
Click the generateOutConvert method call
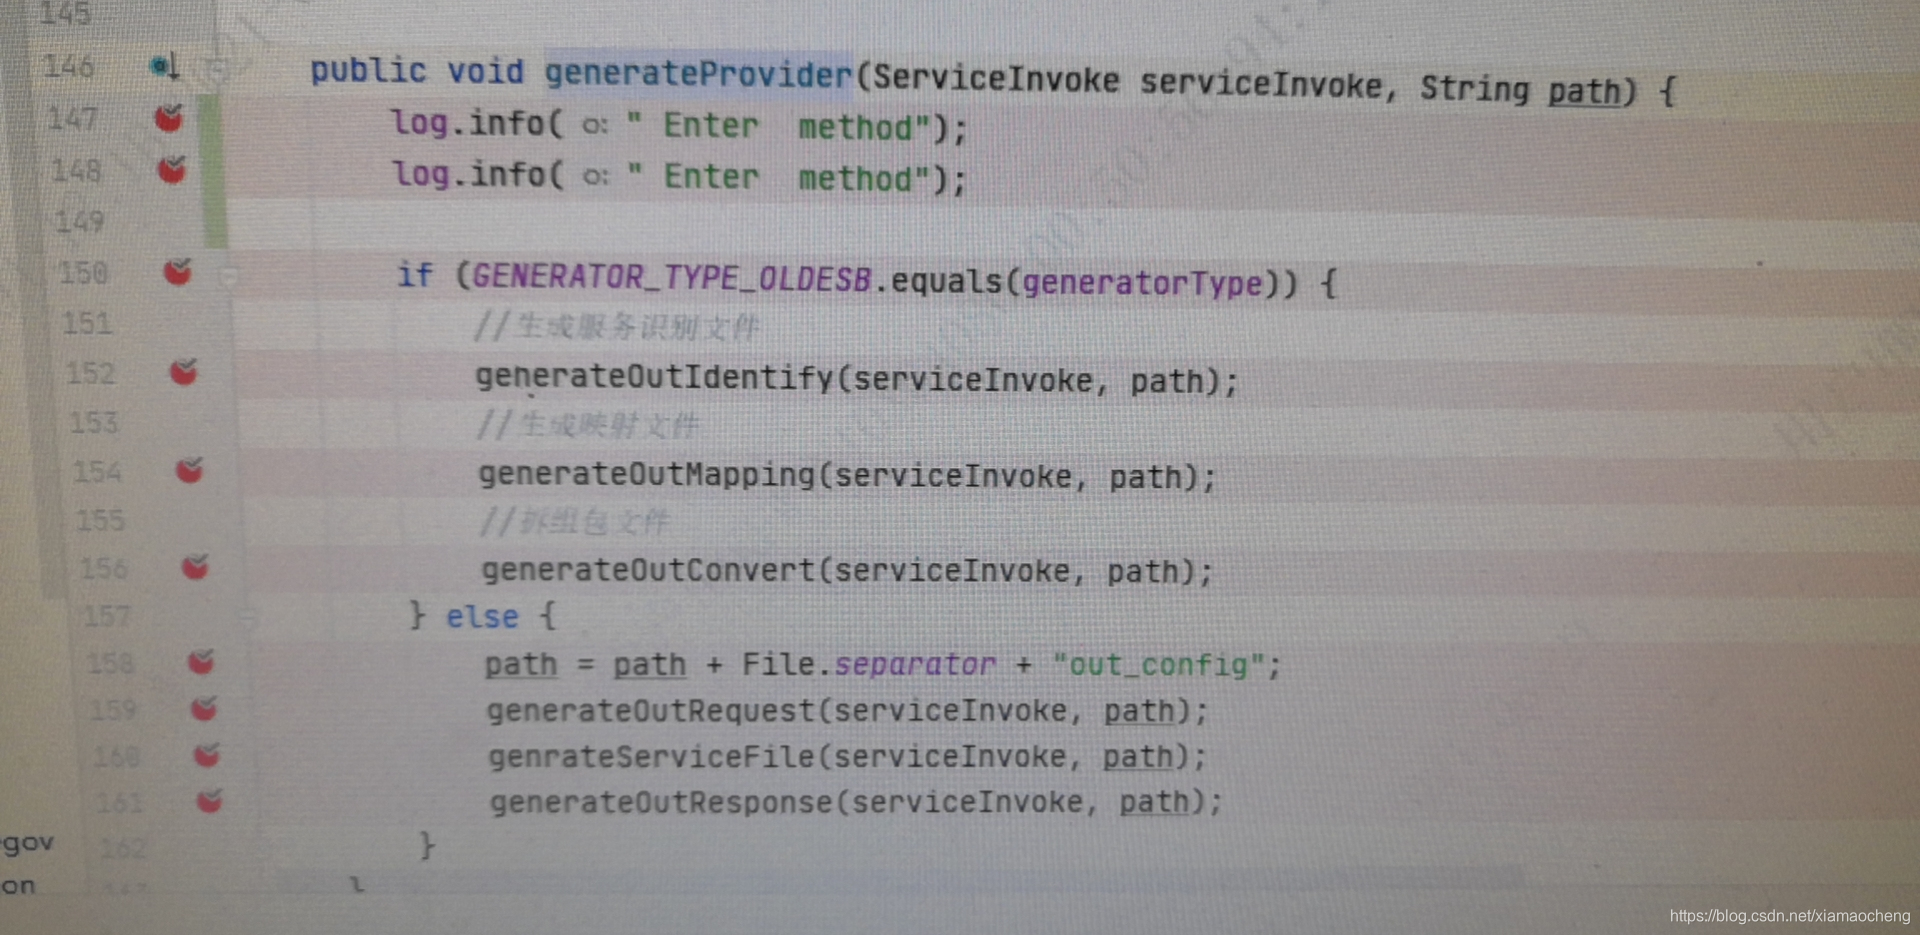pyautogui.click(x=648, y=570)
